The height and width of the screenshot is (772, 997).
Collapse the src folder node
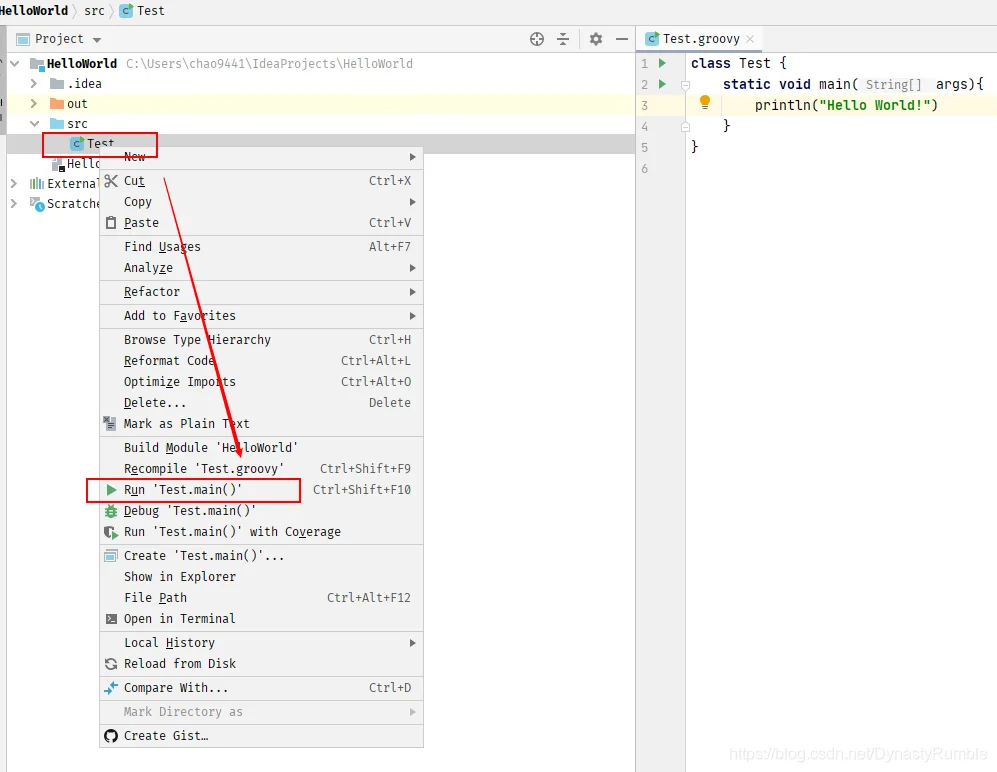tap(34, 123)
